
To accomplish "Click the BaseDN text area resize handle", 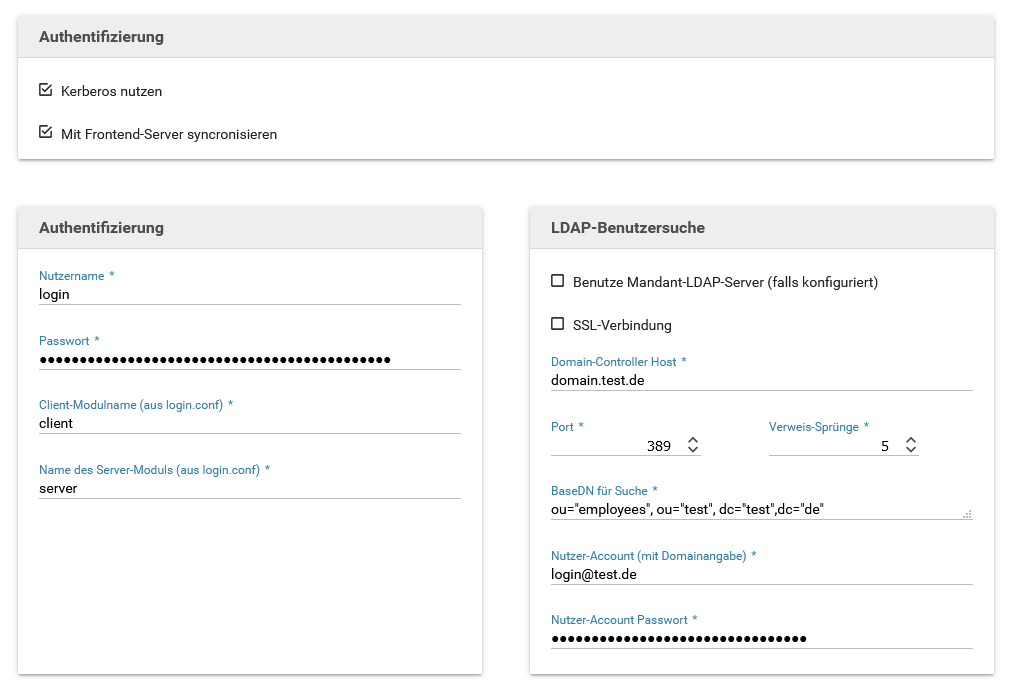I will 967,514.
